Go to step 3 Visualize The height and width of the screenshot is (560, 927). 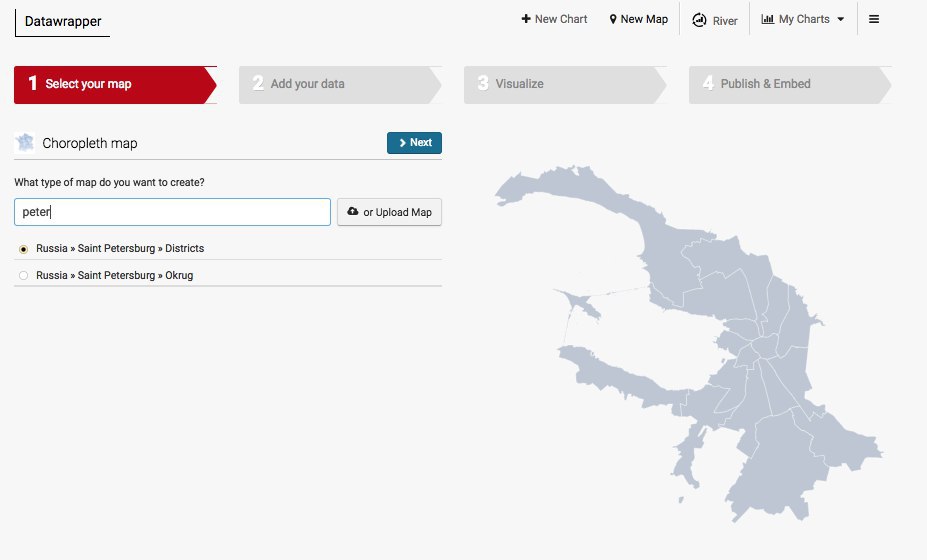[565, 85]
